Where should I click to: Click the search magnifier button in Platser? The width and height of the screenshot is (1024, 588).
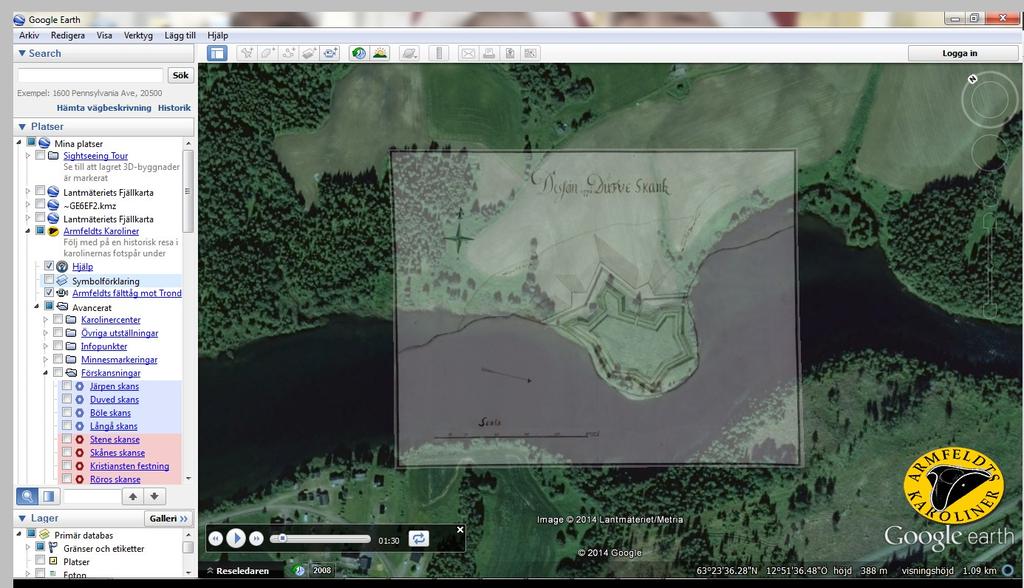pyautogui.click(x=27, y=497)
